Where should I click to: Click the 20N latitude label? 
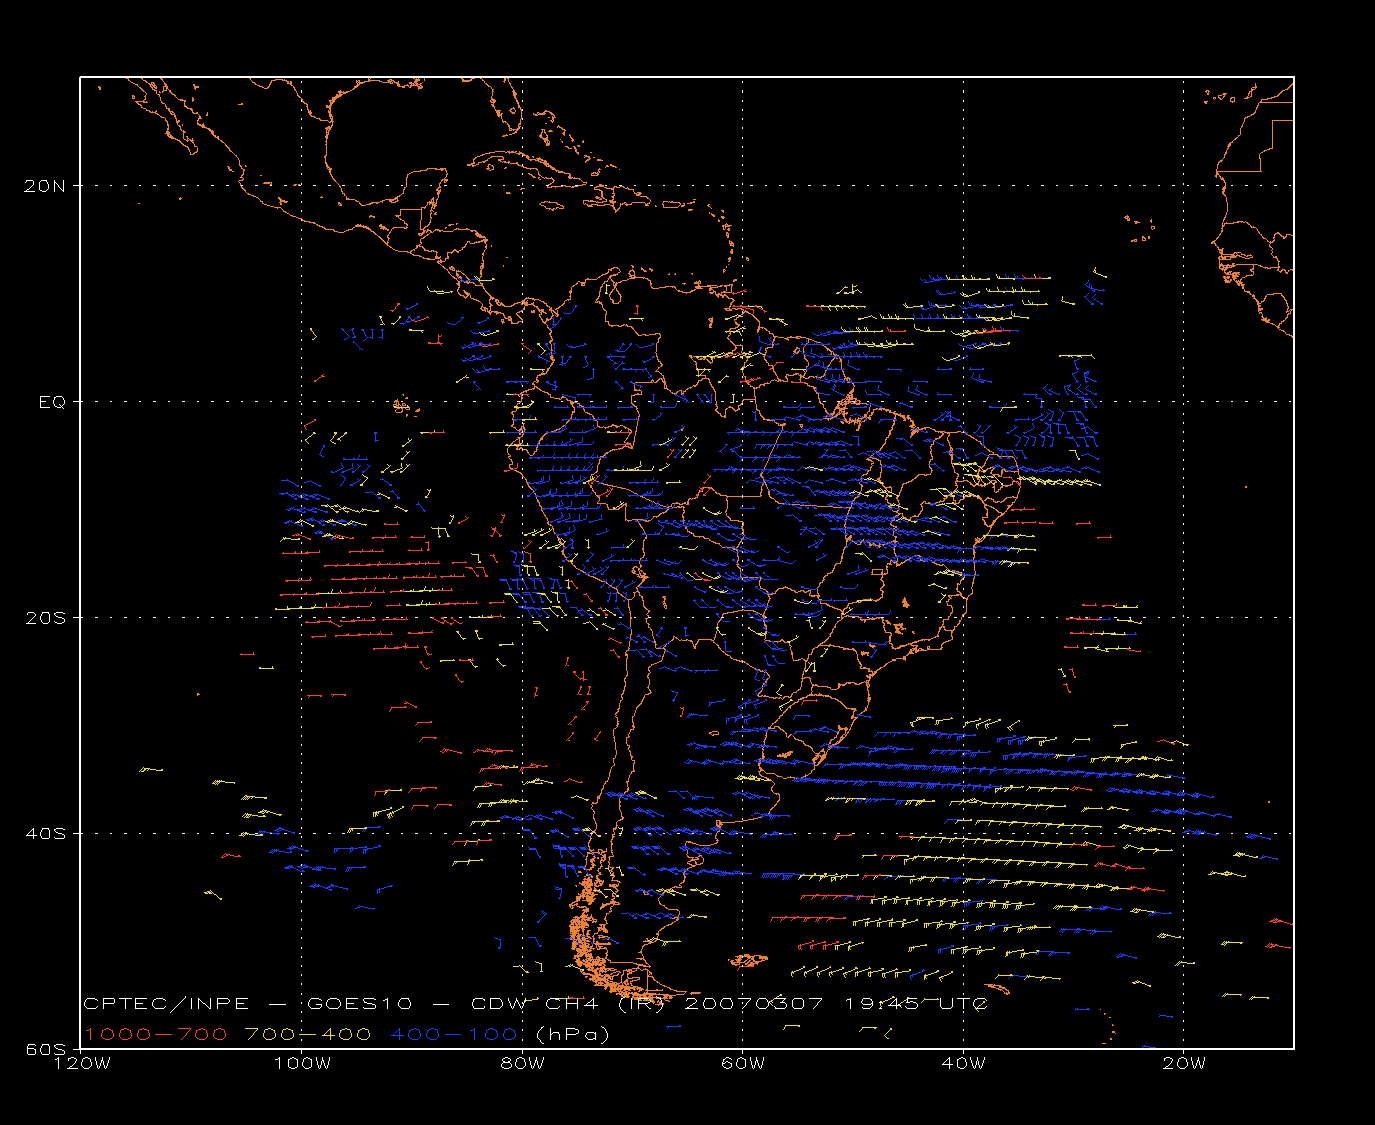(x=46, y=186)
